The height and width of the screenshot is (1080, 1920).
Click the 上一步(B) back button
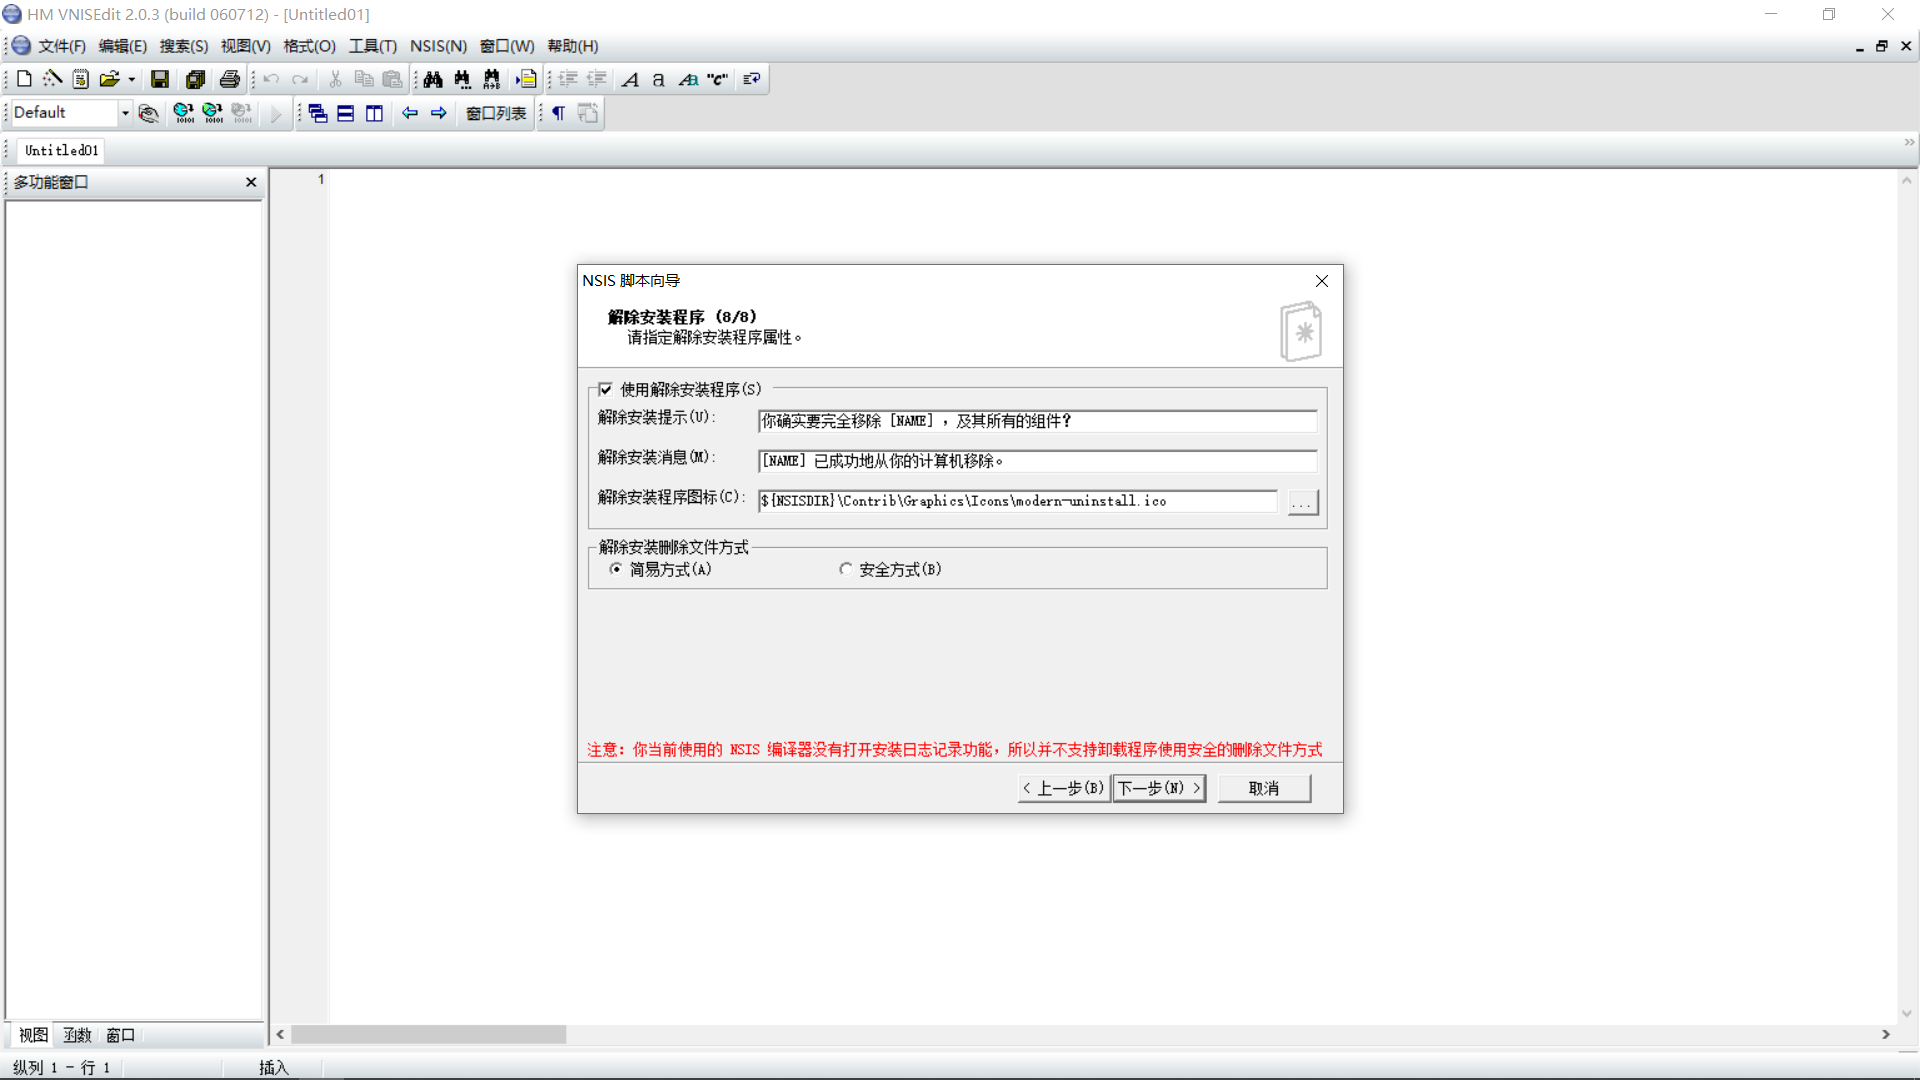(x=1064, y=788)
